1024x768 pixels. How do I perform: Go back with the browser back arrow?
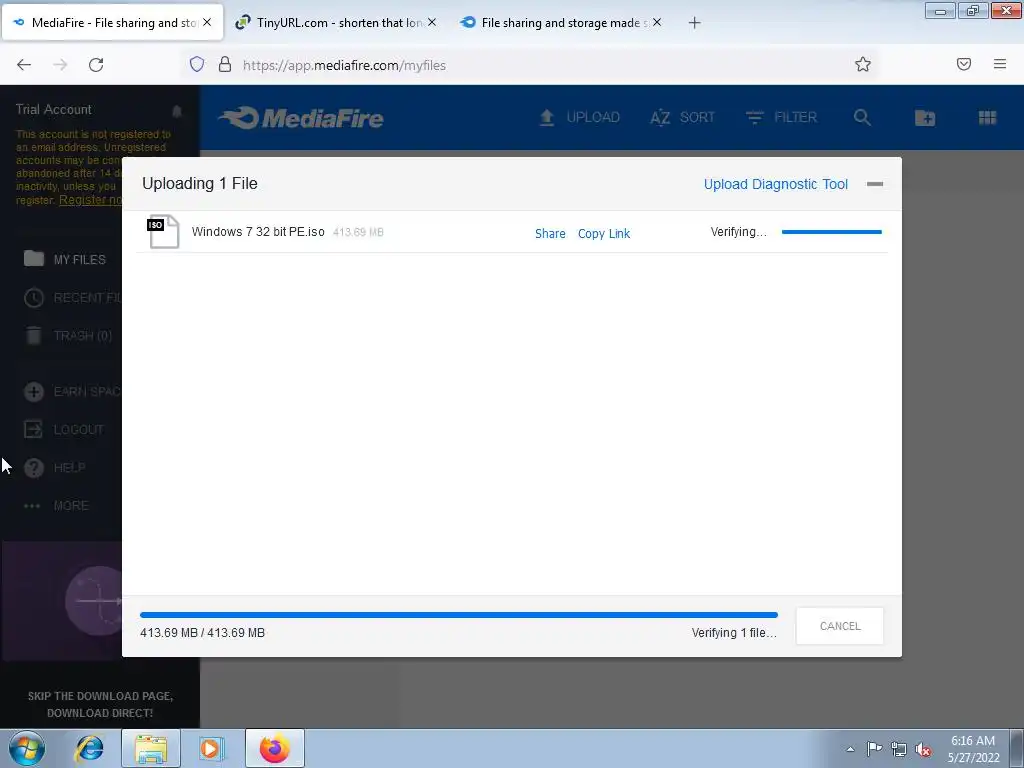point(24,65)
